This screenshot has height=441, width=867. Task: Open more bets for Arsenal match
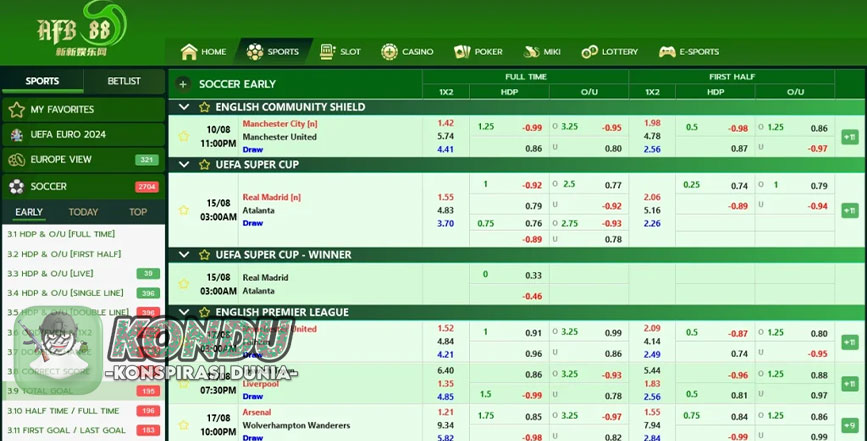pyautogui.click(x=850, y=425)
